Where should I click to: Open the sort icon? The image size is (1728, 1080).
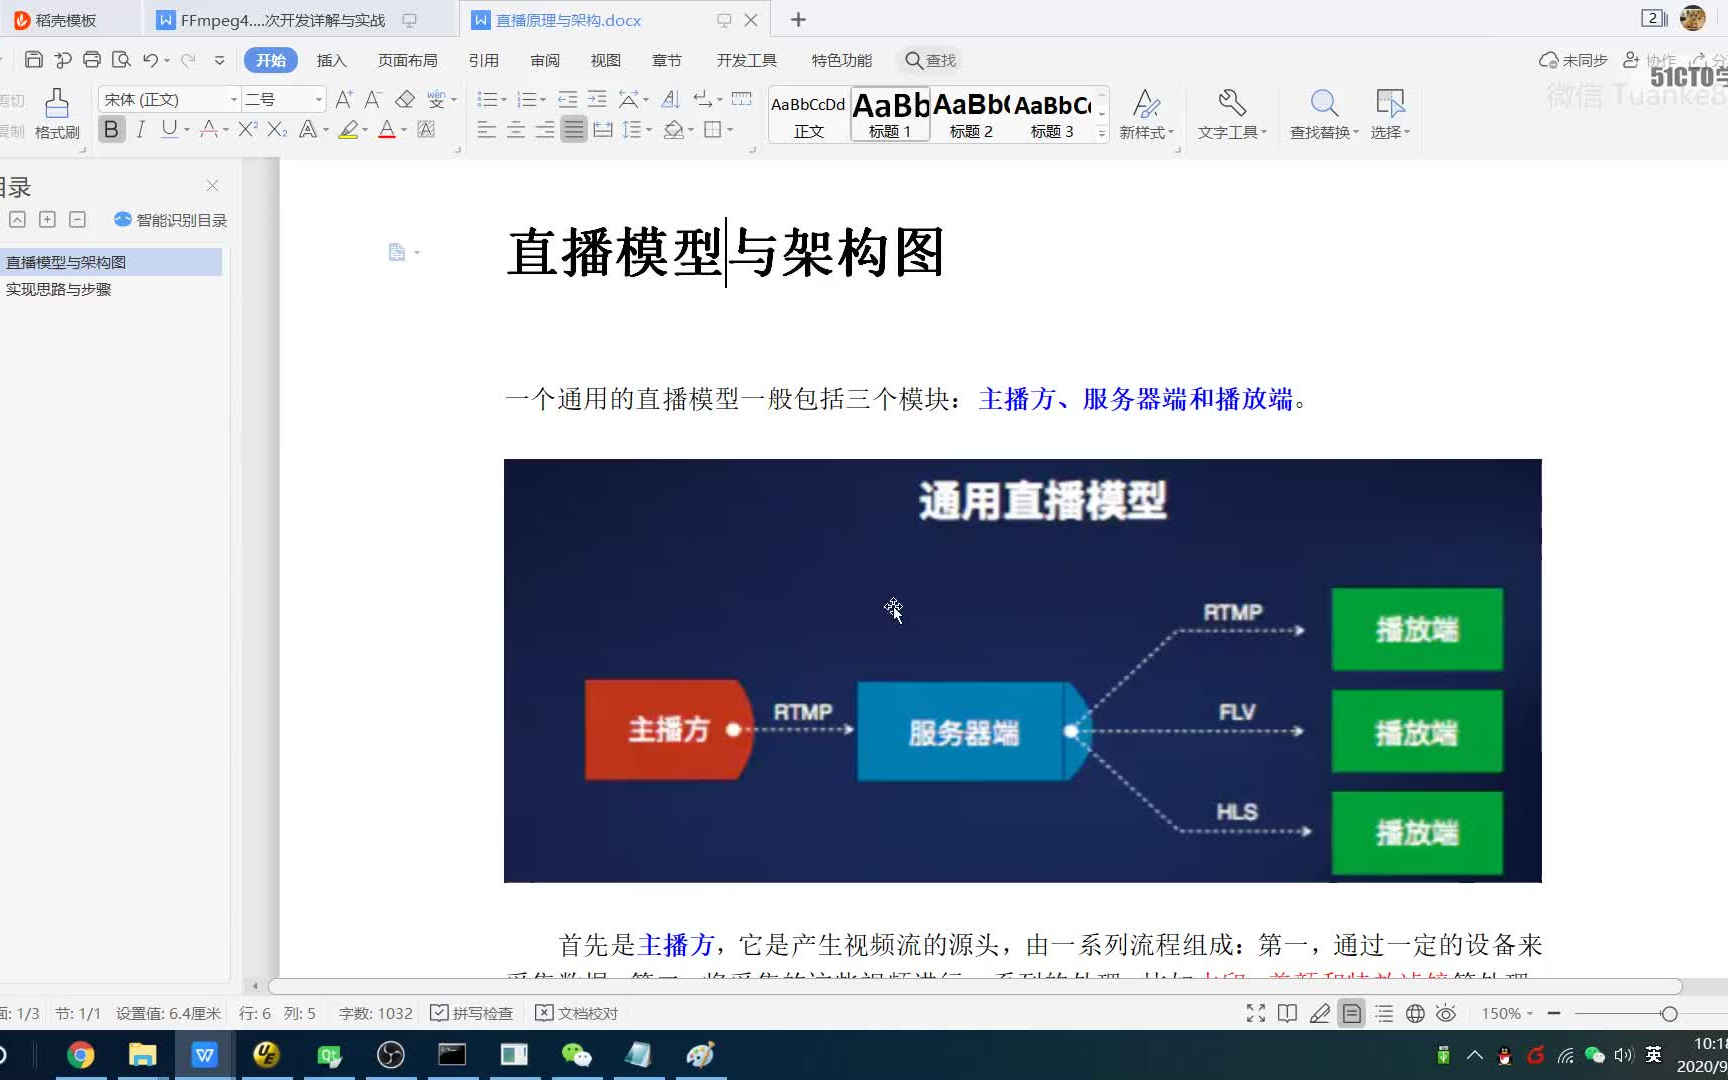coord(671,99)
